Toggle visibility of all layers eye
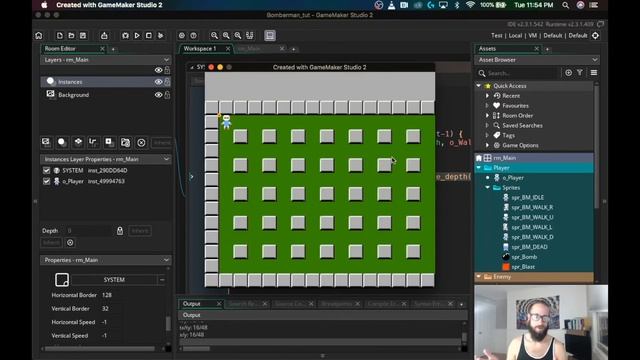The image size is (640, 360). pos(158,70)
